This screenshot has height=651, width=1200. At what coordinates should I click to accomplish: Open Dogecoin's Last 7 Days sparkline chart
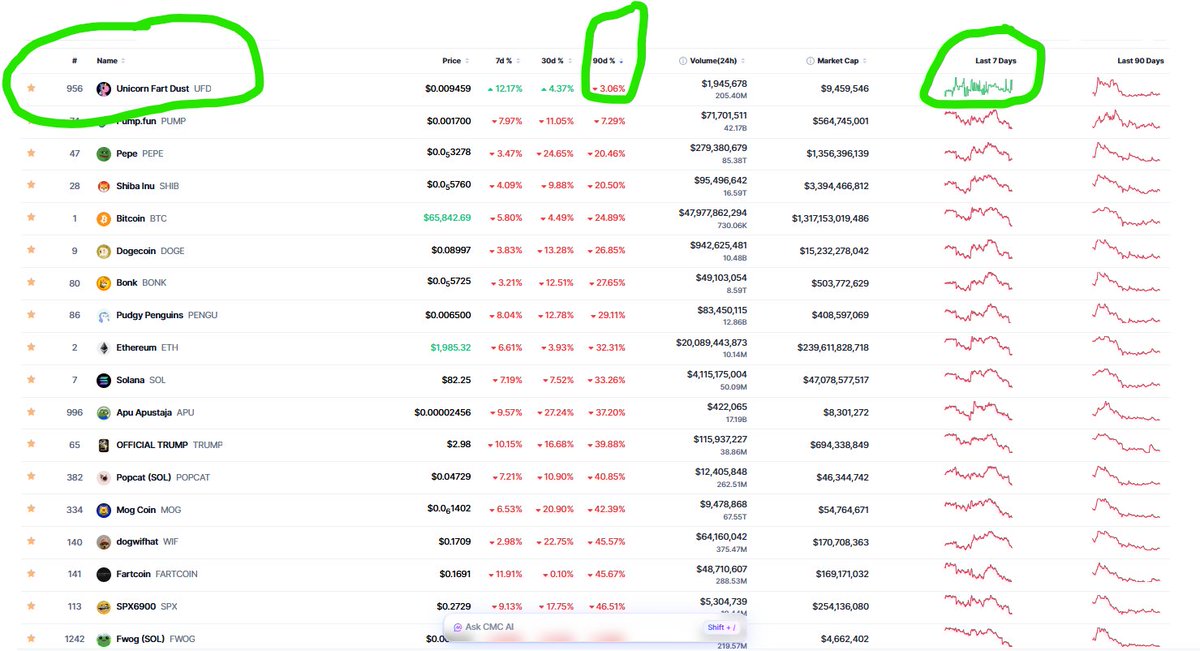click(x=980, y=250)
